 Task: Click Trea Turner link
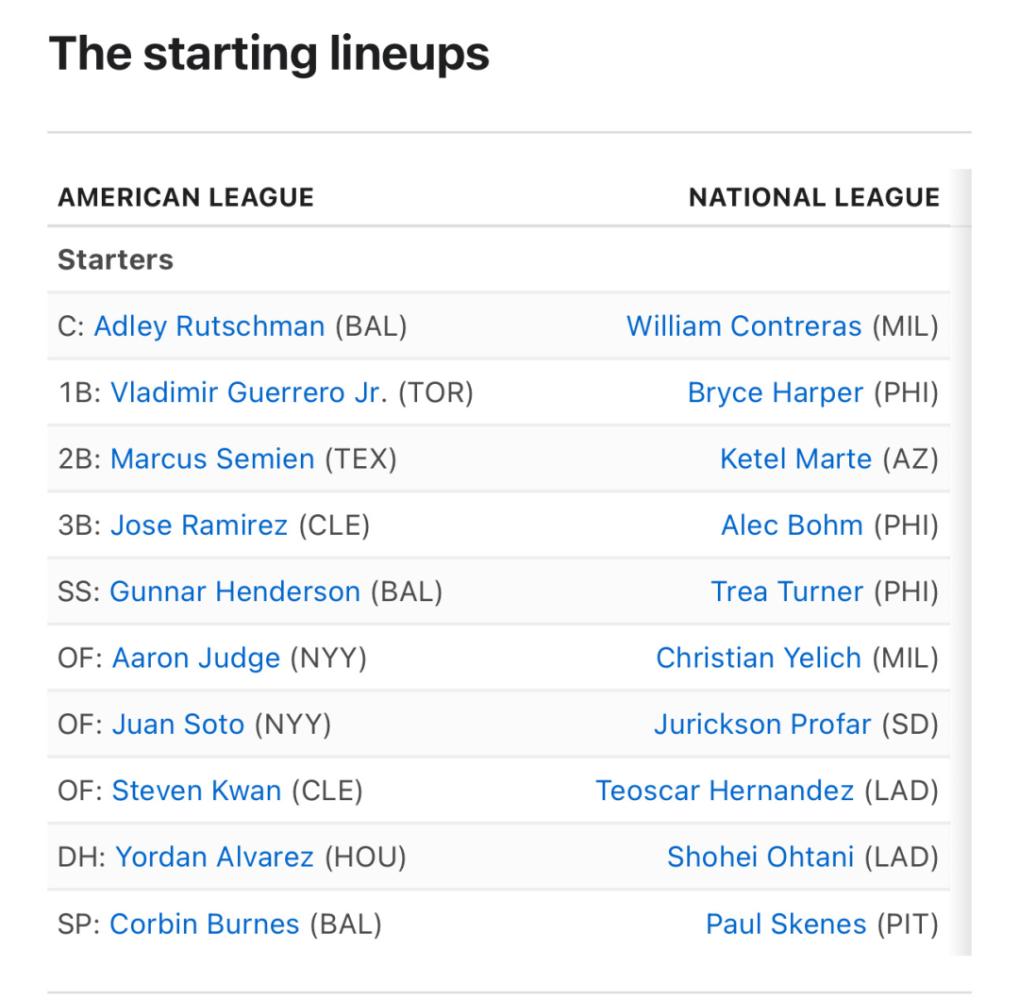coord(787,591)
